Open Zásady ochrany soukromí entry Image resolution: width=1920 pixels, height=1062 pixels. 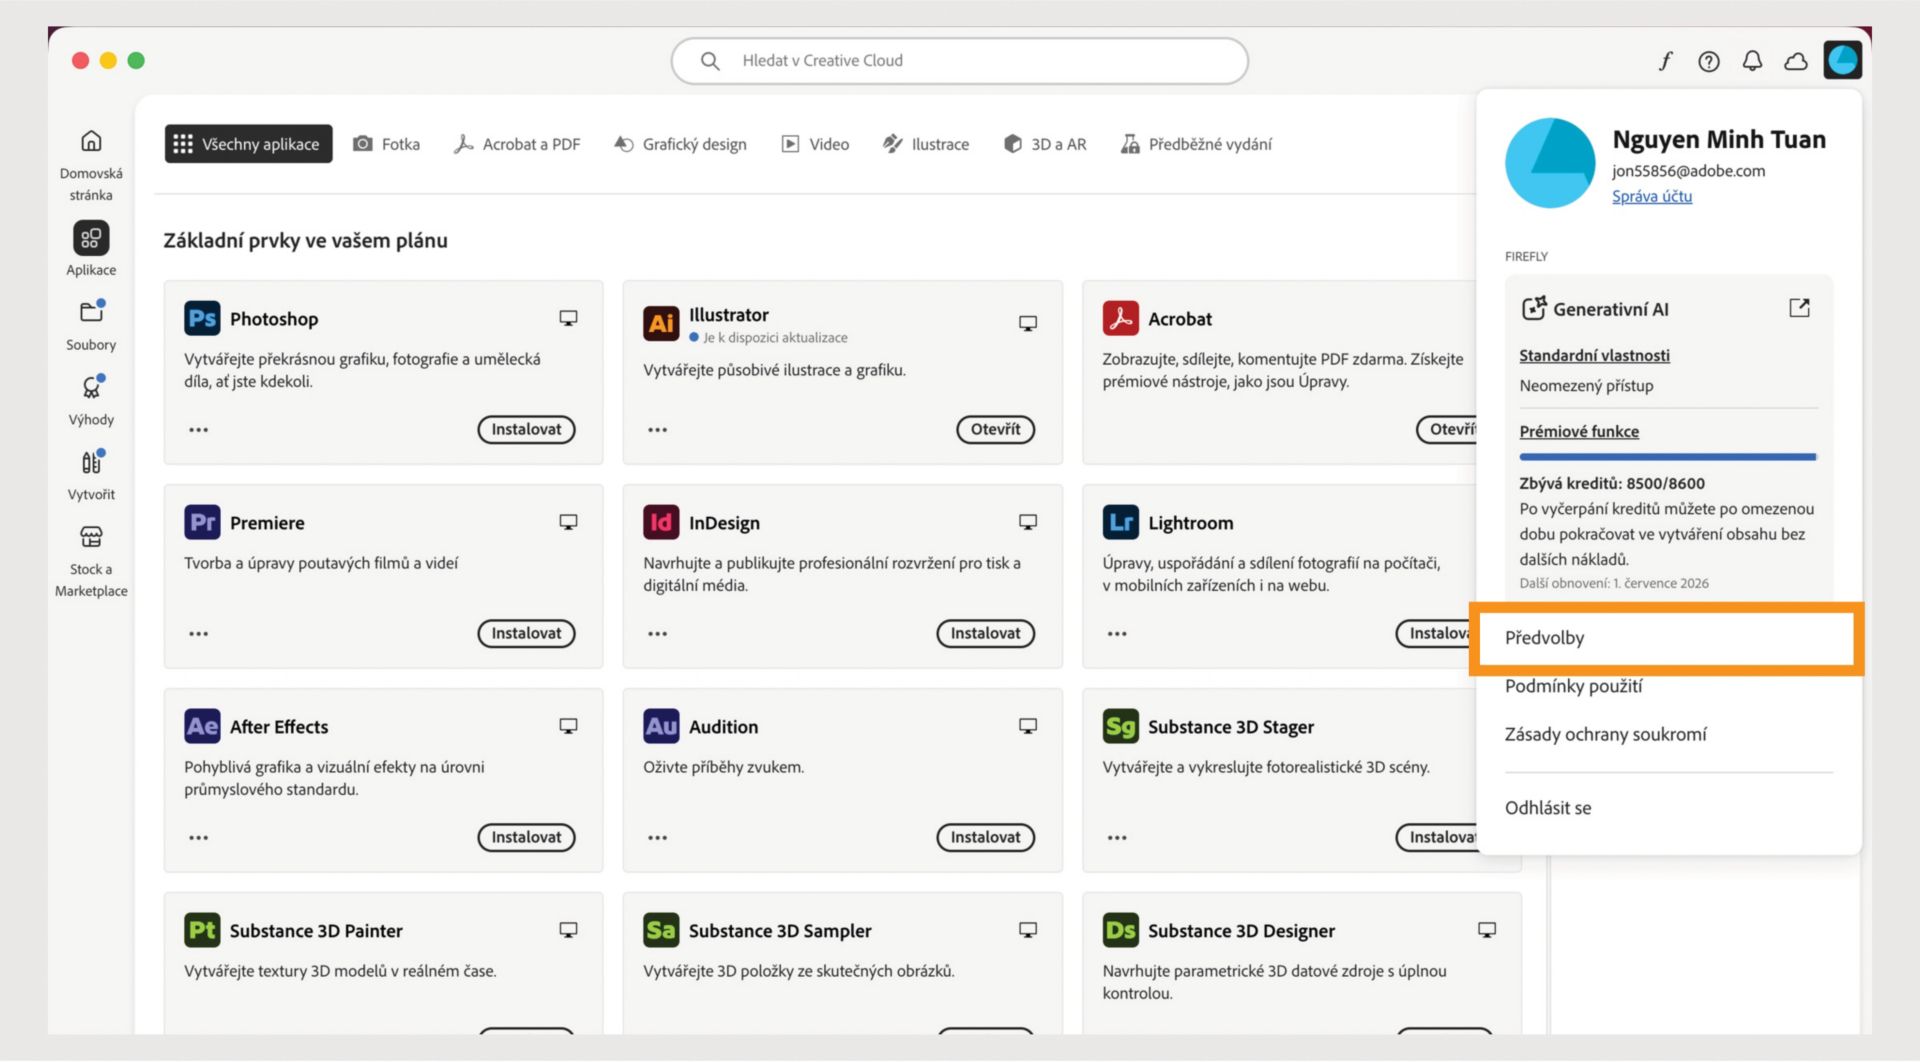click(1605, 734)
